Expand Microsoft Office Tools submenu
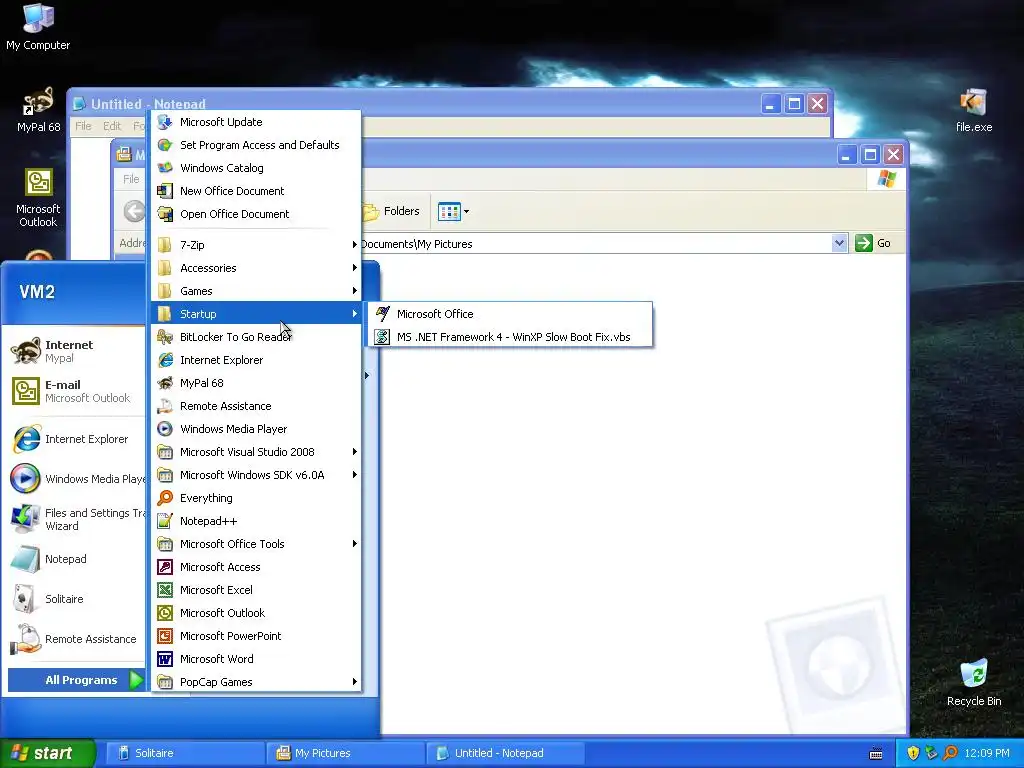The width and height of the screenshot is (1024, 768). click(256, 544)
